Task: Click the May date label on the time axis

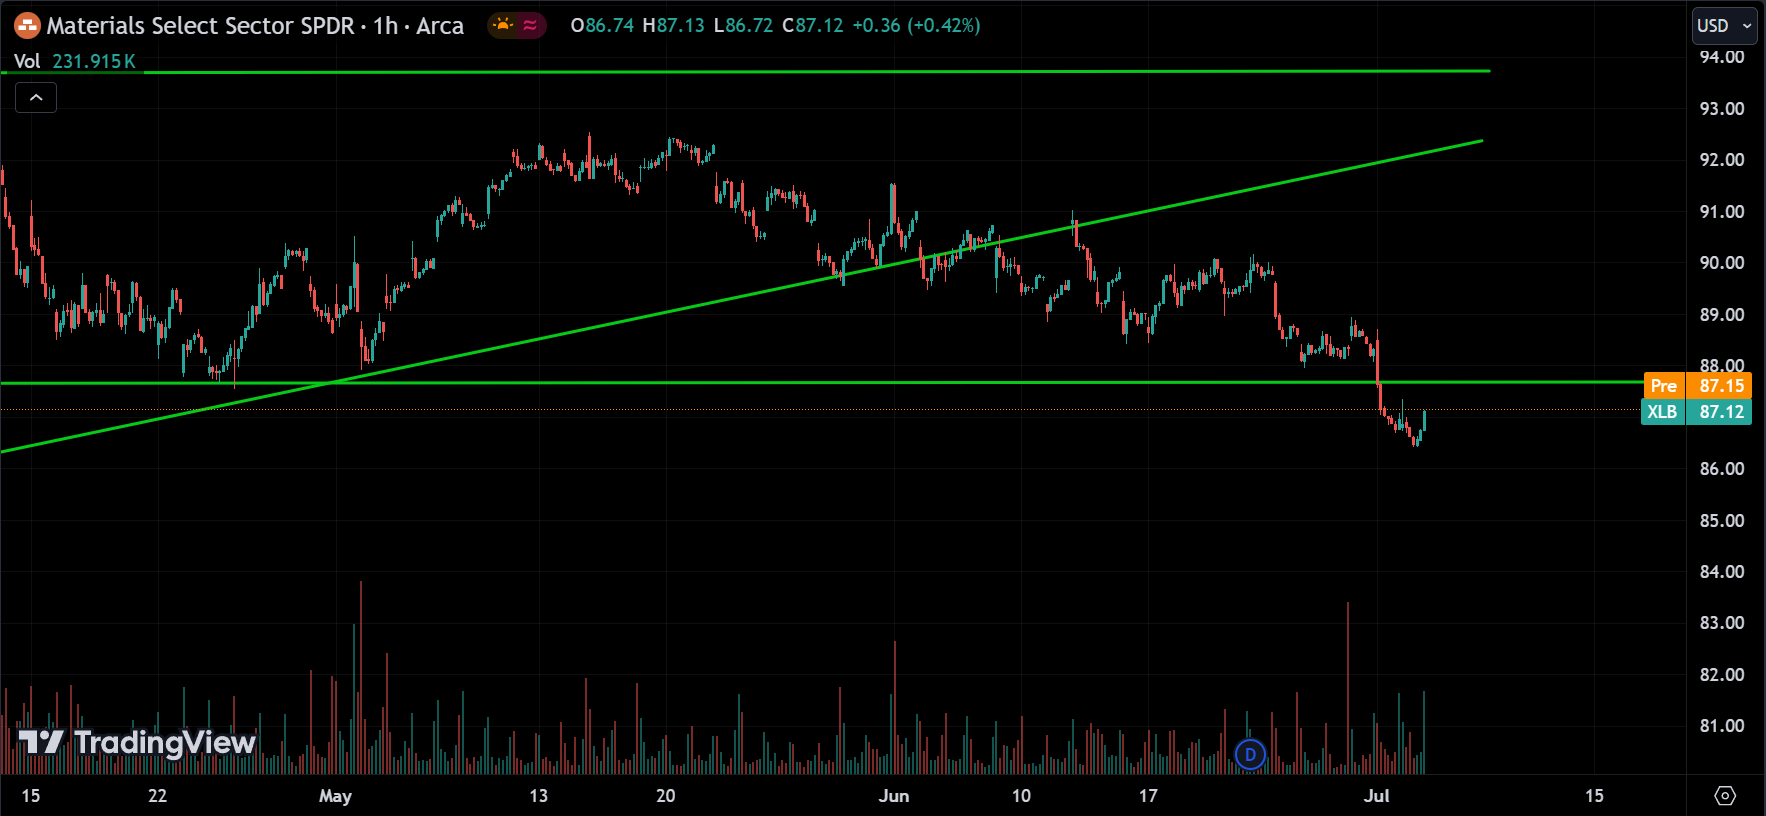Action: (335, 796)
